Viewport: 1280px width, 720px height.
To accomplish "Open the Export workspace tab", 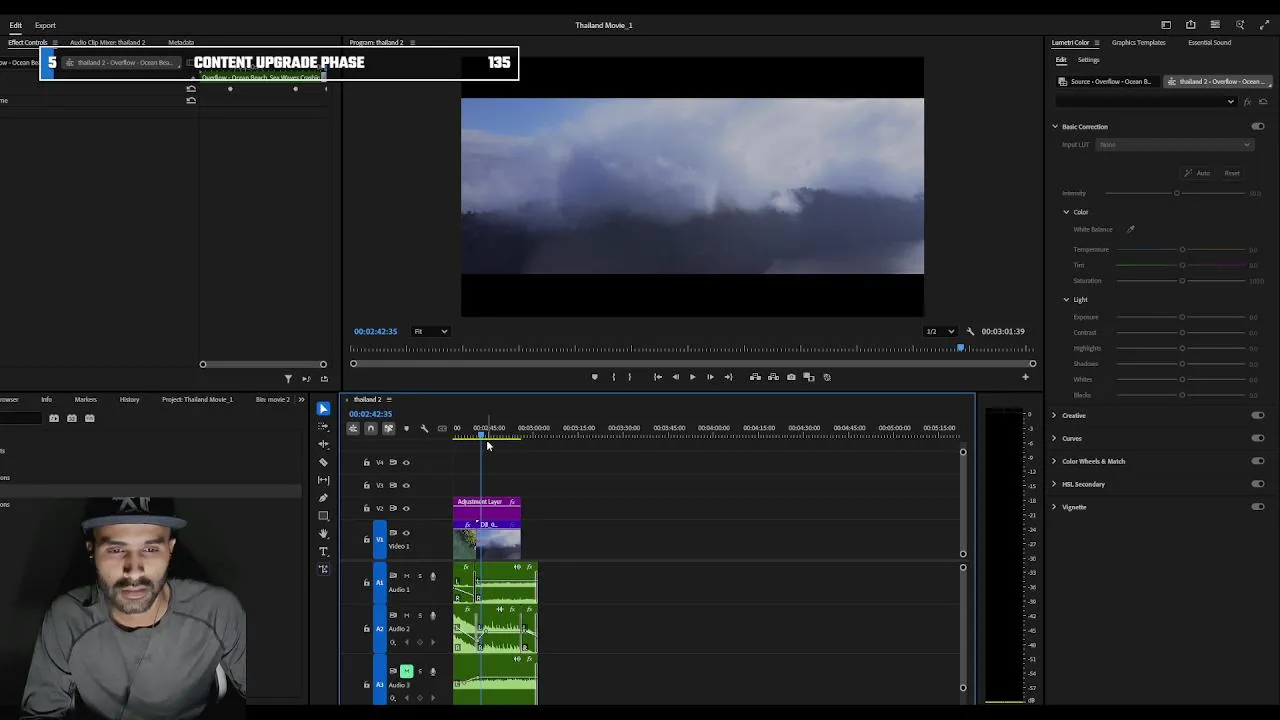I will coord(45,25).
